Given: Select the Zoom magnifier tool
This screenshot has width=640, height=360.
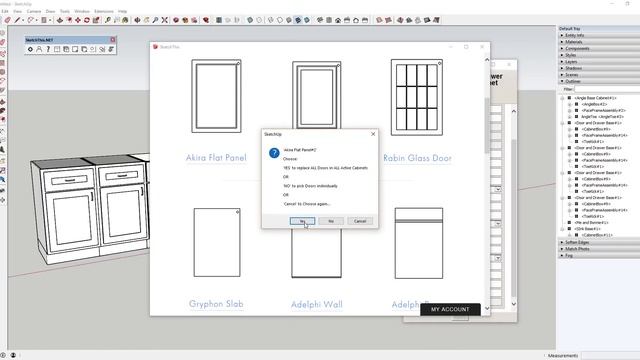Looking at the screenshot, I should (156, 20).
